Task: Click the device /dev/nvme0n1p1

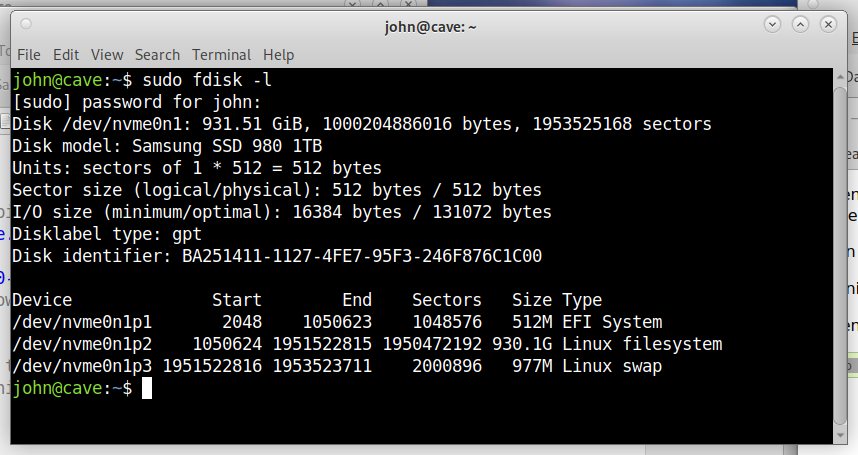Action: [82, 322]
